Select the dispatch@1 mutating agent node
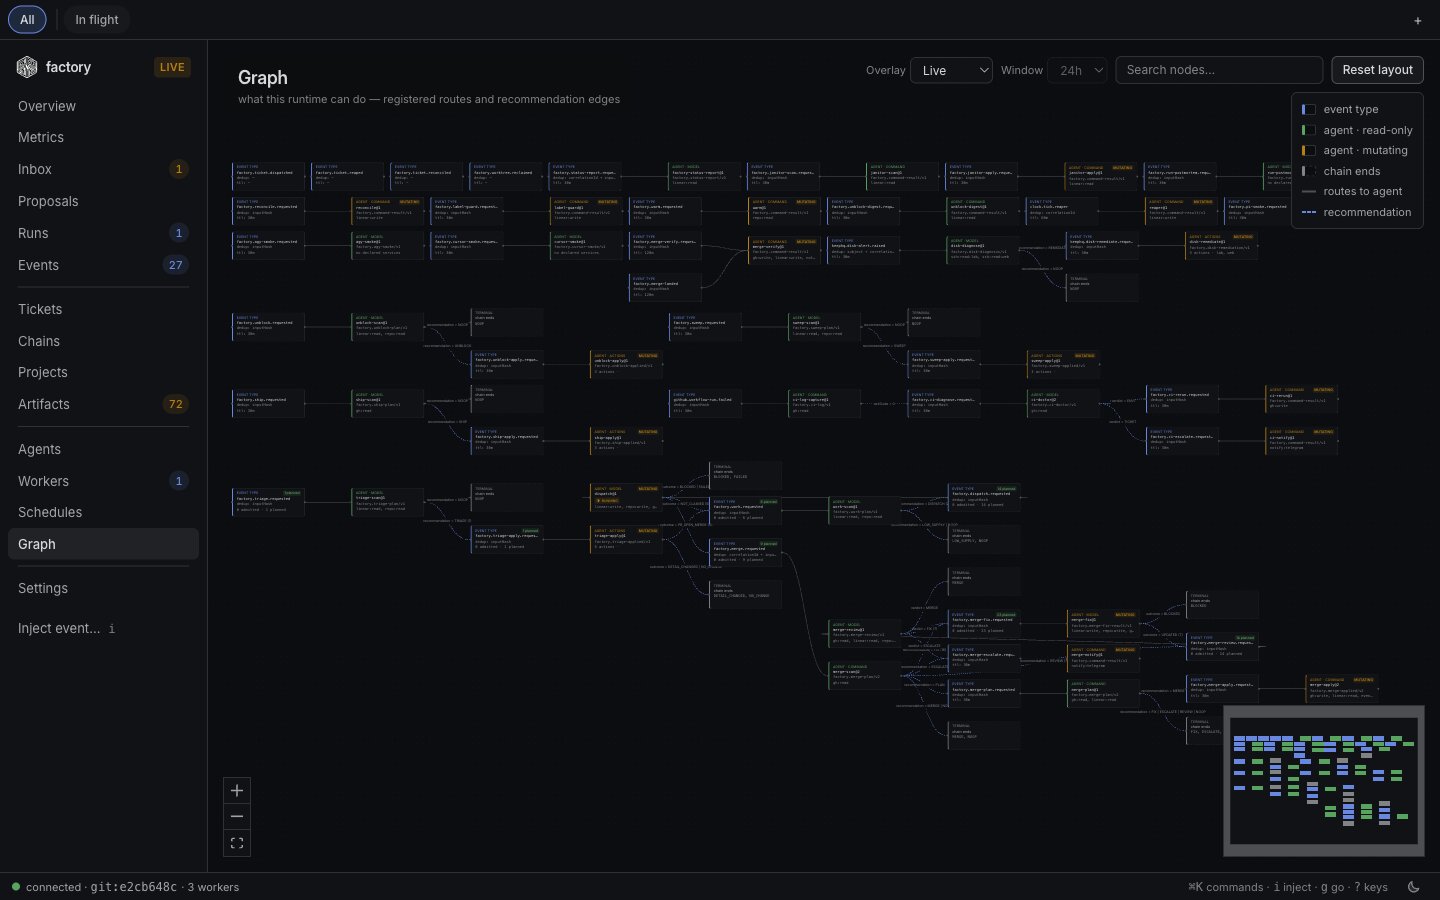The width and height of the screenshot is (1440, 900). point(626,498)
